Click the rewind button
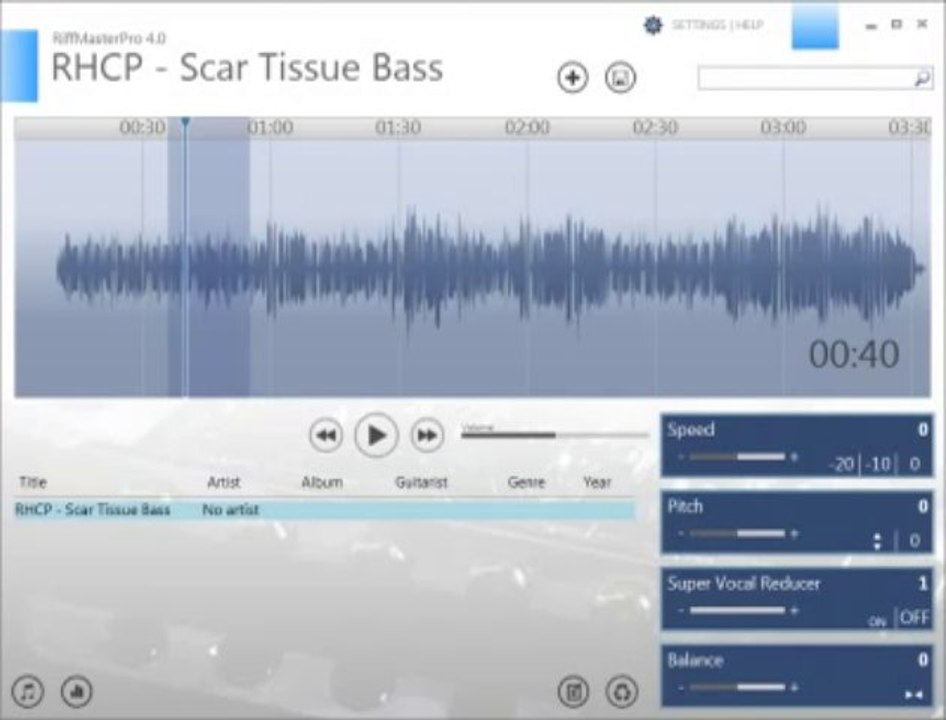946x720 pixels. pos(326,435)
